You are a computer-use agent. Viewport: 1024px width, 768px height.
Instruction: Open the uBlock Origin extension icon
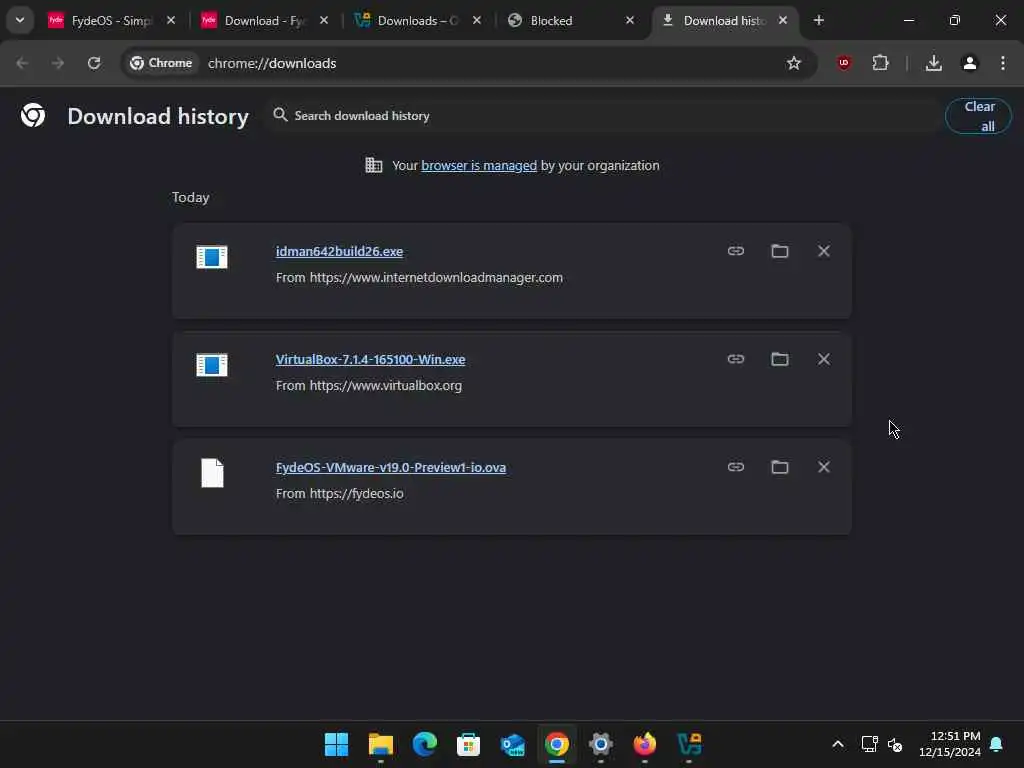(x=844, y=63)
